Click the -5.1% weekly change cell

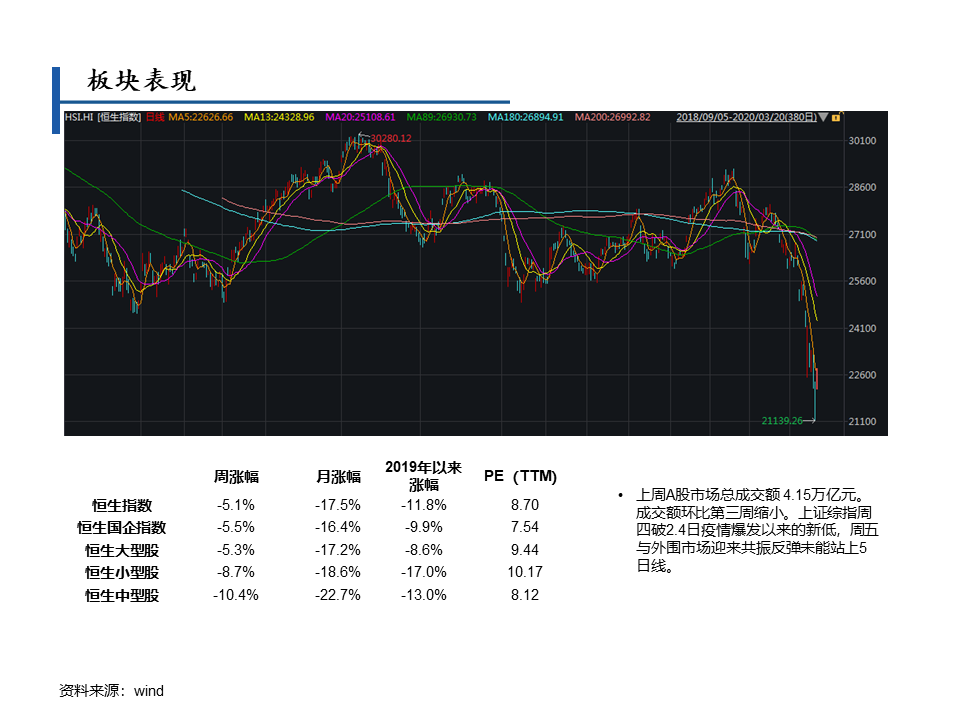click(x=236, y=505)
